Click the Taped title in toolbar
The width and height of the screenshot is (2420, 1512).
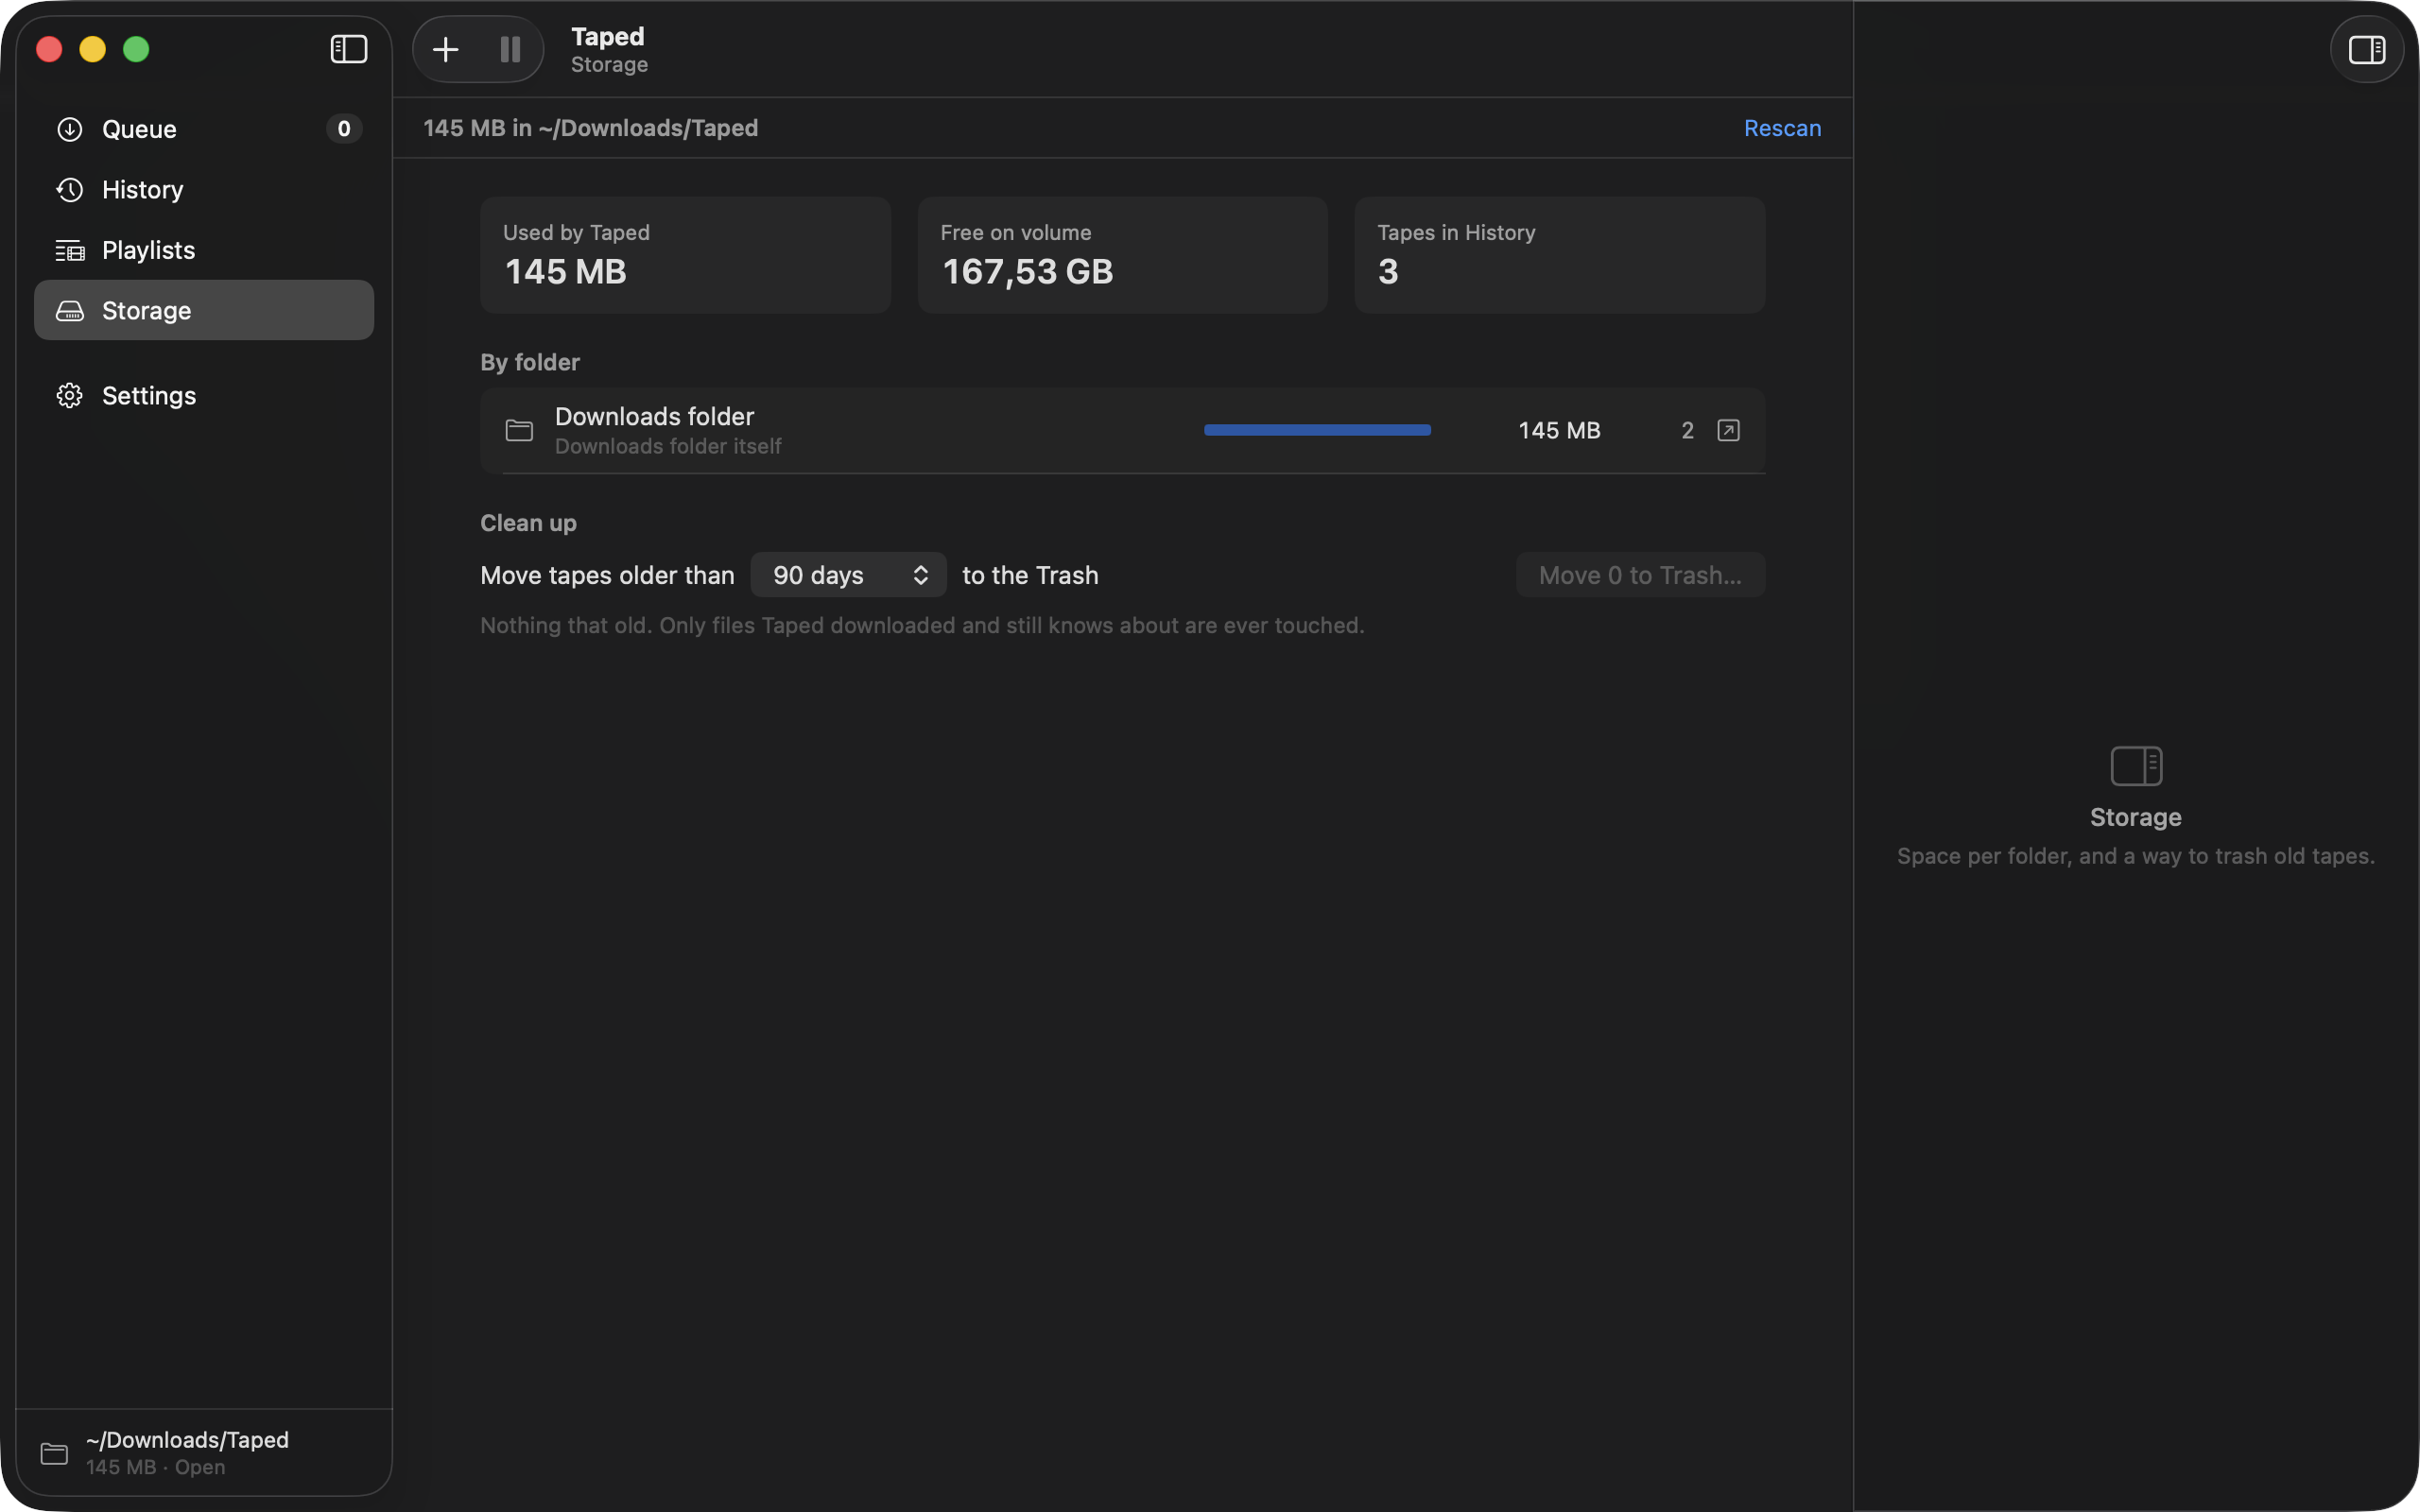[607, 36]
